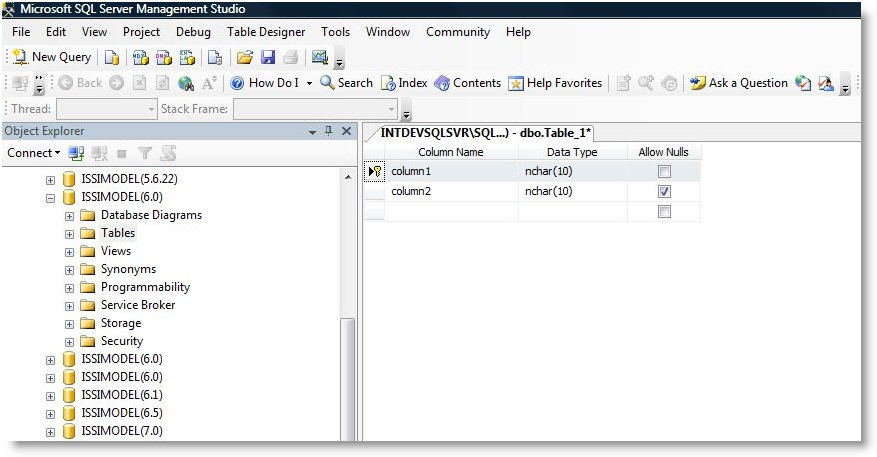This screenshot has width=877, height=457.
Task: Open the Connect dropdown in Object Explorer
Action: [33, 153]
